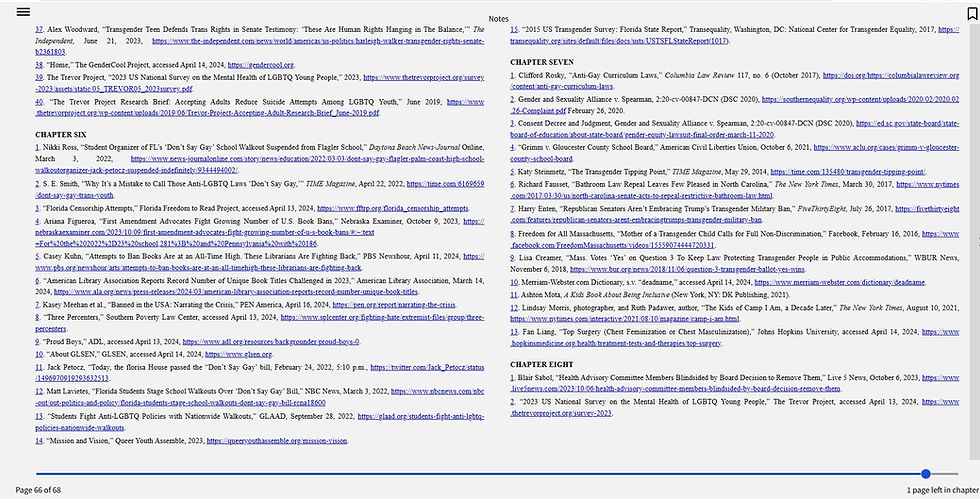This screenshot has width=980, height=499.
Task: Open columbialawreview.org link for Clifford Rosky
Action: [x=891, y=75]
